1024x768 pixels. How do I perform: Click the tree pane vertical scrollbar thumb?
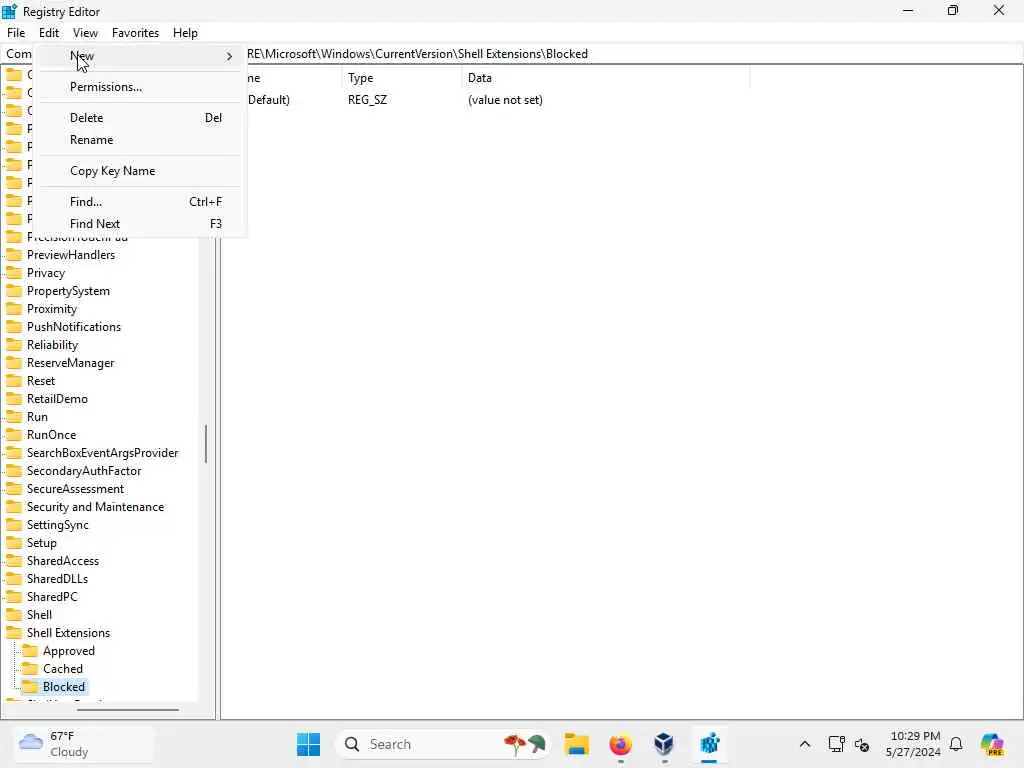click(206, 443)
